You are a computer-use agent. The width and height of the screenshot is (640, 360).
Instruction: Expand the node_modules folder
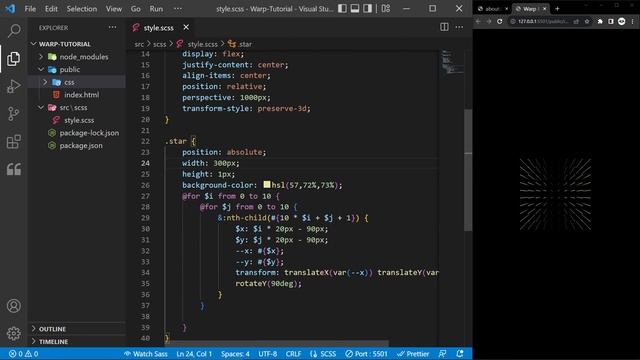(x=41, y=57)
